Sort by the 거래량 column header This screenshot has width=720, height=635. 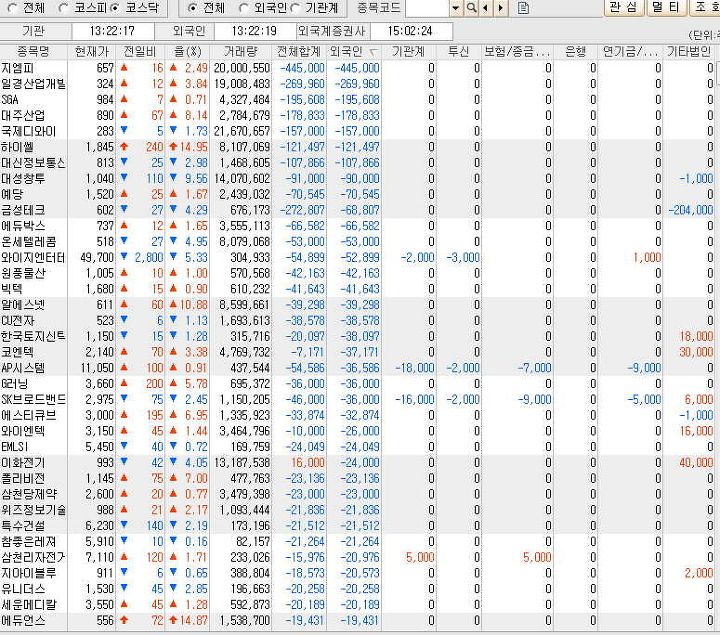coord(241,52)
